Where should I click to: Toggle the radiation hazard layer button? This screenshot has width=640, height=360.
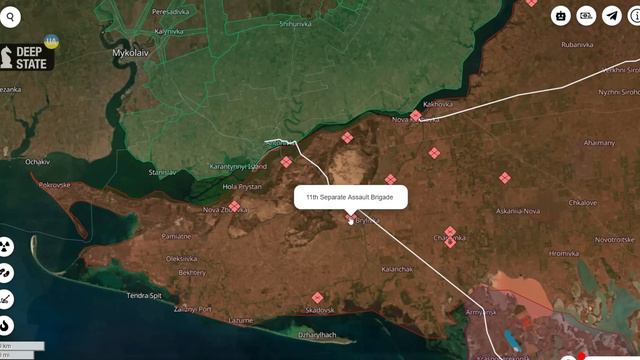tap(6, 247)
